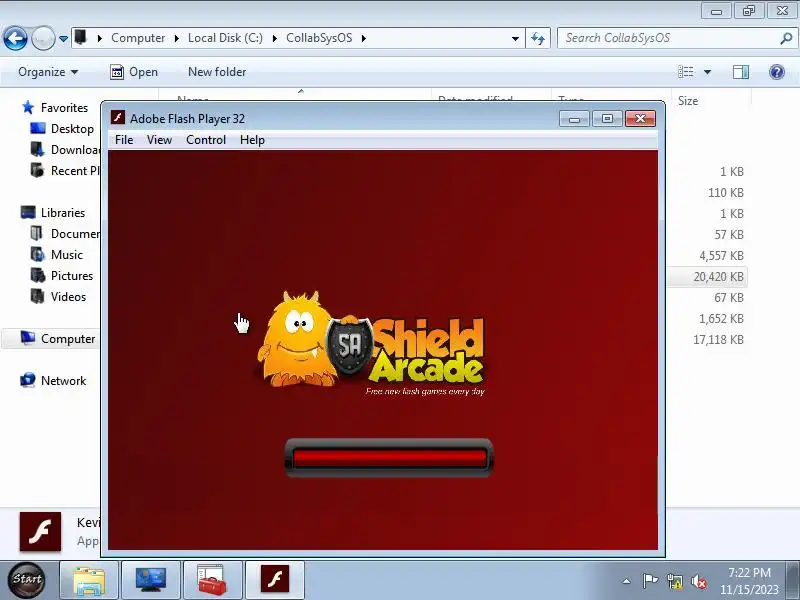This screenshot has width=800, height=600.
Task: Go back in Explorer window
Action: tap(15, 38)
